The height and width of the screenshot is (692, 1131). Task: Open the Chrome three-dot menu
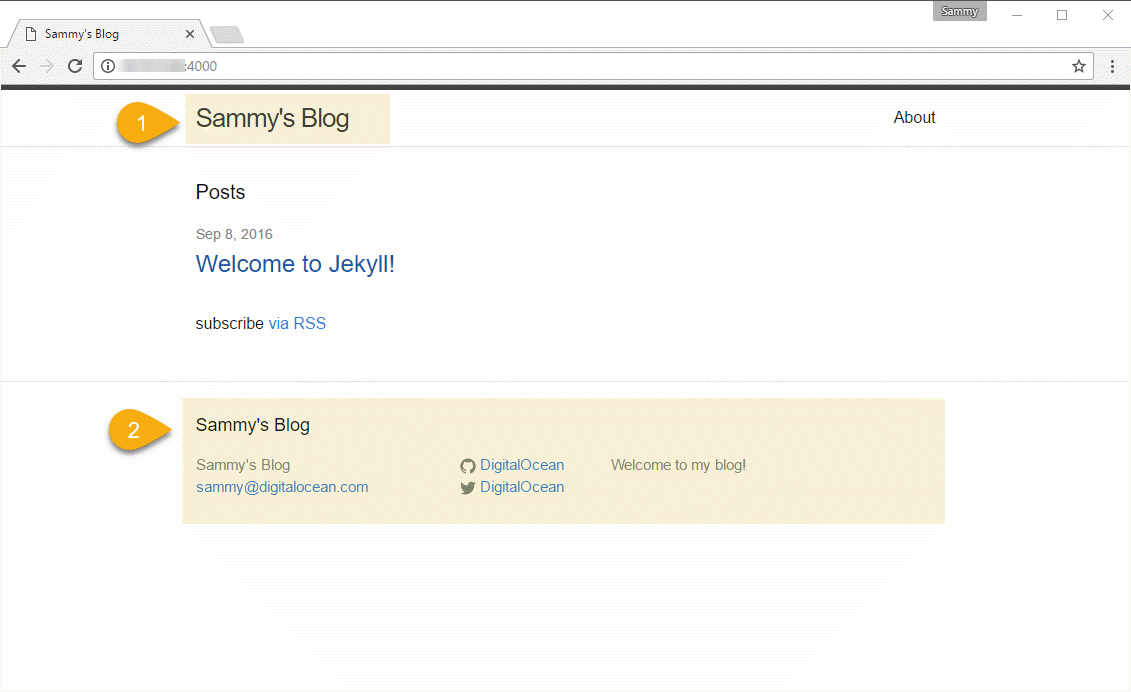click(1112, 66)
